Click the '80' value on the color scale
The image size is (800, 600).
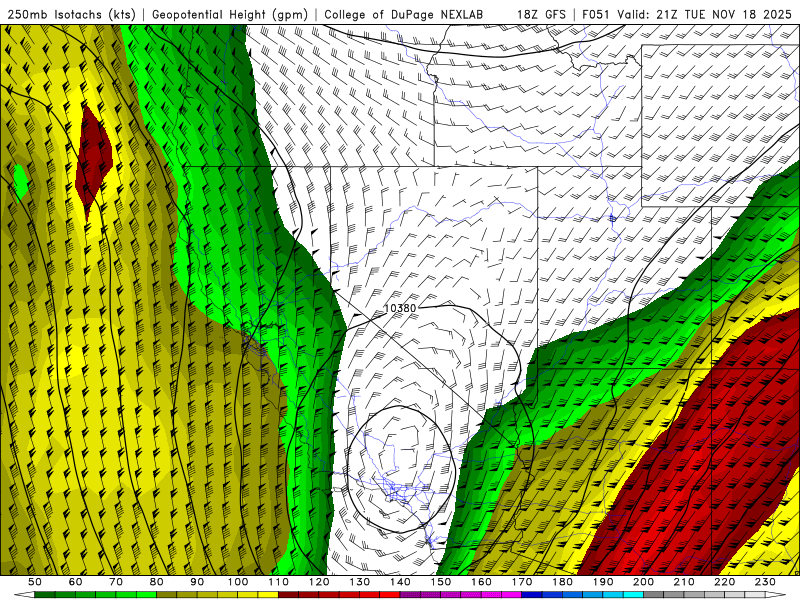click(157, 582)
